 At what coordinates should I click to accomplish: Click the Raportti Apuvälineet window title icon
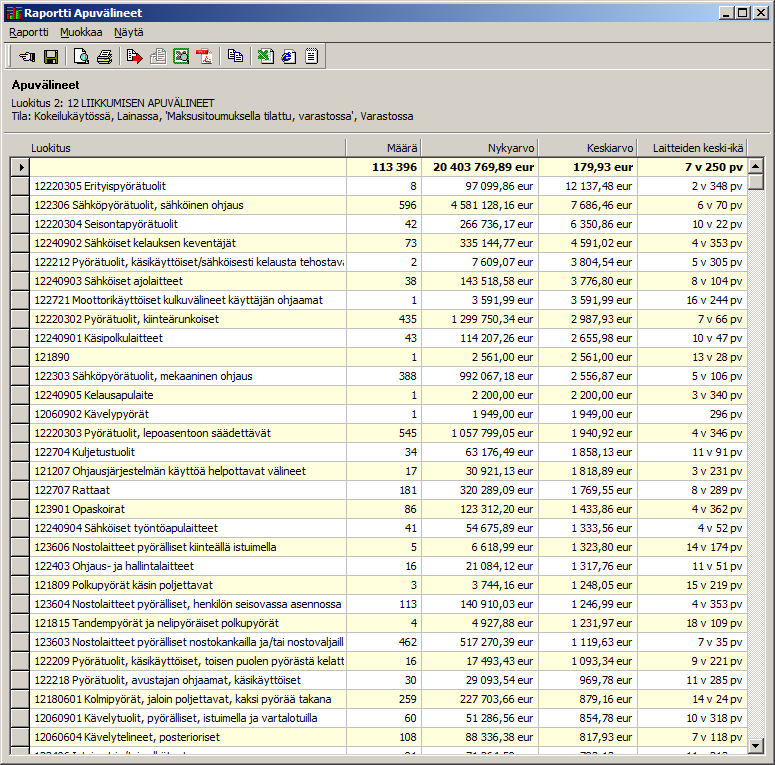[14, 13]
